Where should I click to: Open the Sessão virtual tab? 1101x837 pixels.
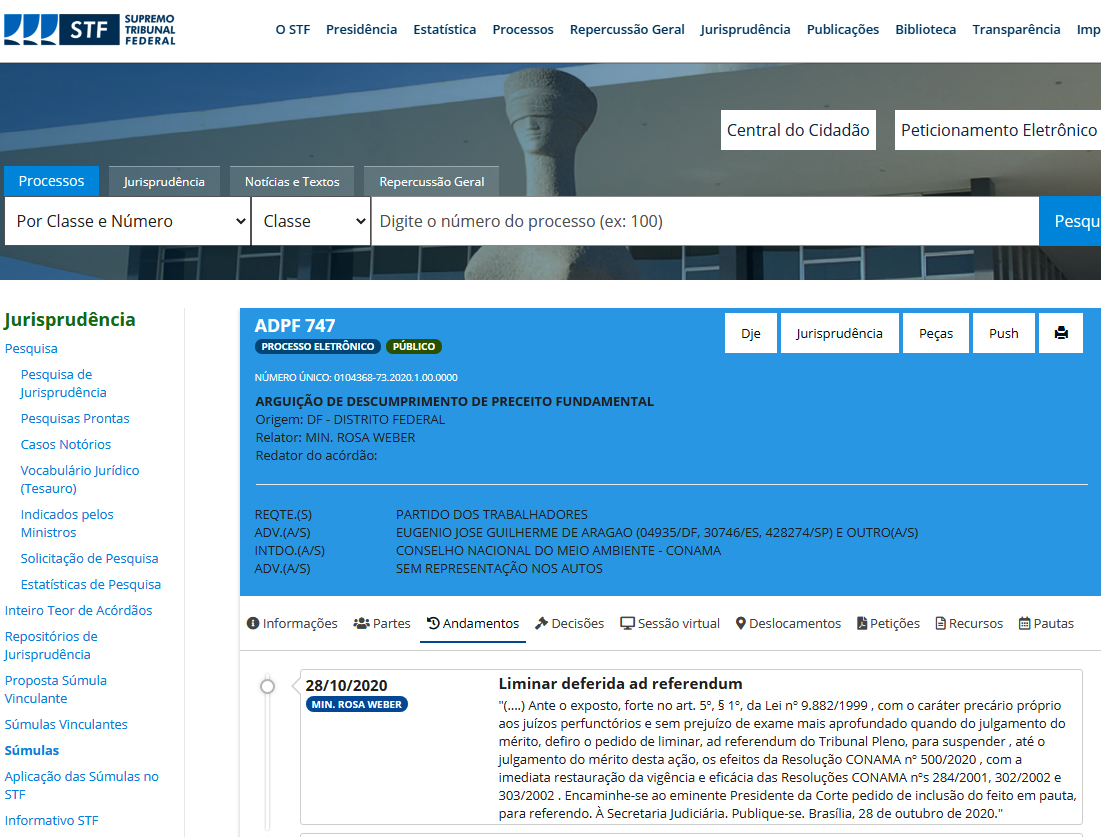[670, 624]
